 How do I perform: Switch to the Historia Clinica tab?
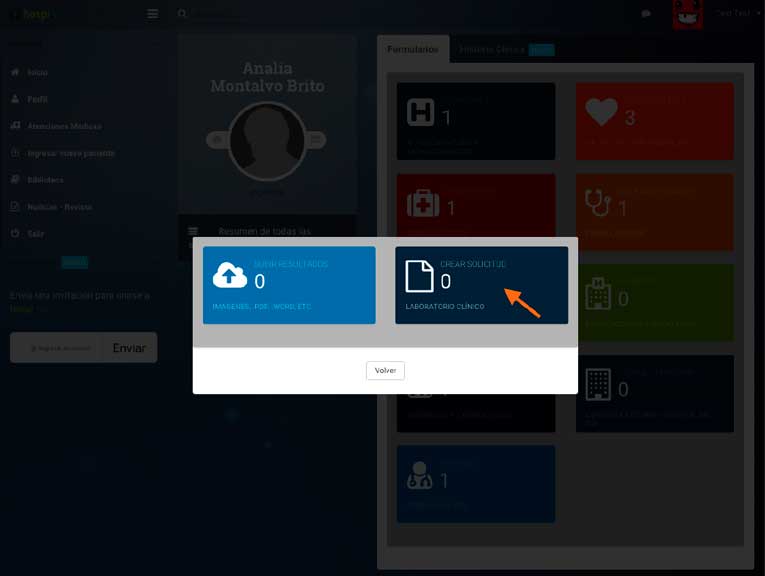492,49
